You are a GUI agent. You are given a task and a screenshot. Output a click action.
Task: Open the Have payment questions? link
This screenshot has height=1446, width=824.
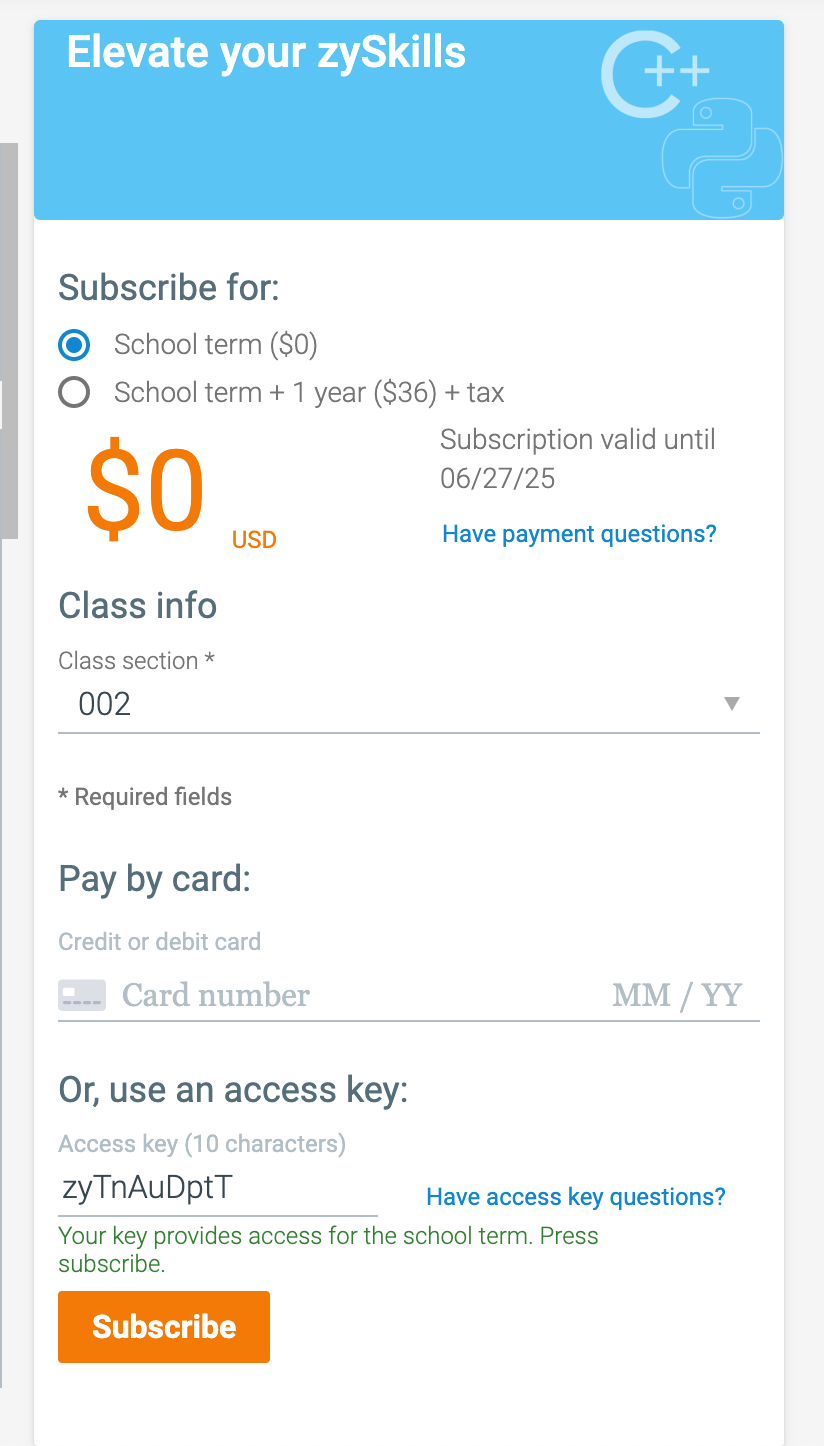coord(579,534)
